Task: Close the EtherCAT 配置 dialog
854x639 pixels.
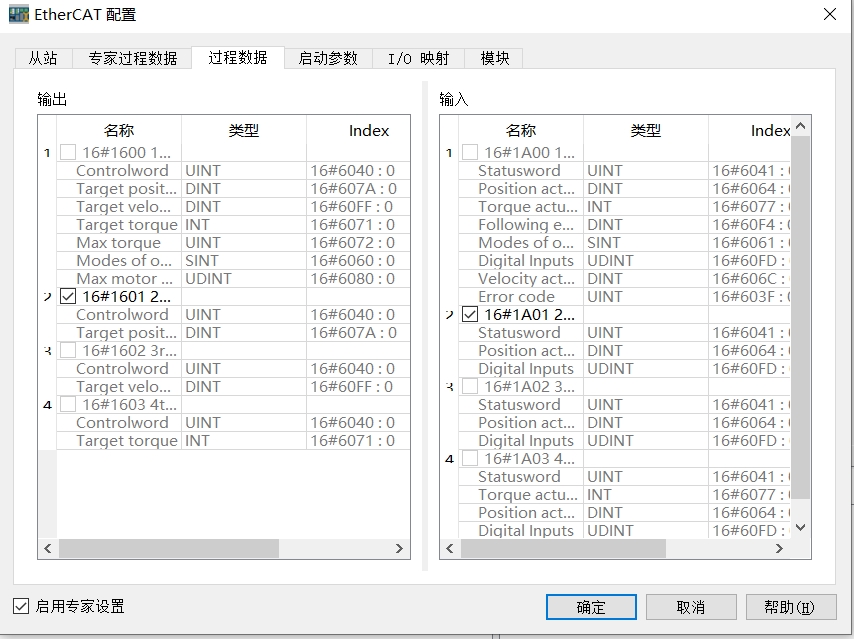Action: point(829,14)
